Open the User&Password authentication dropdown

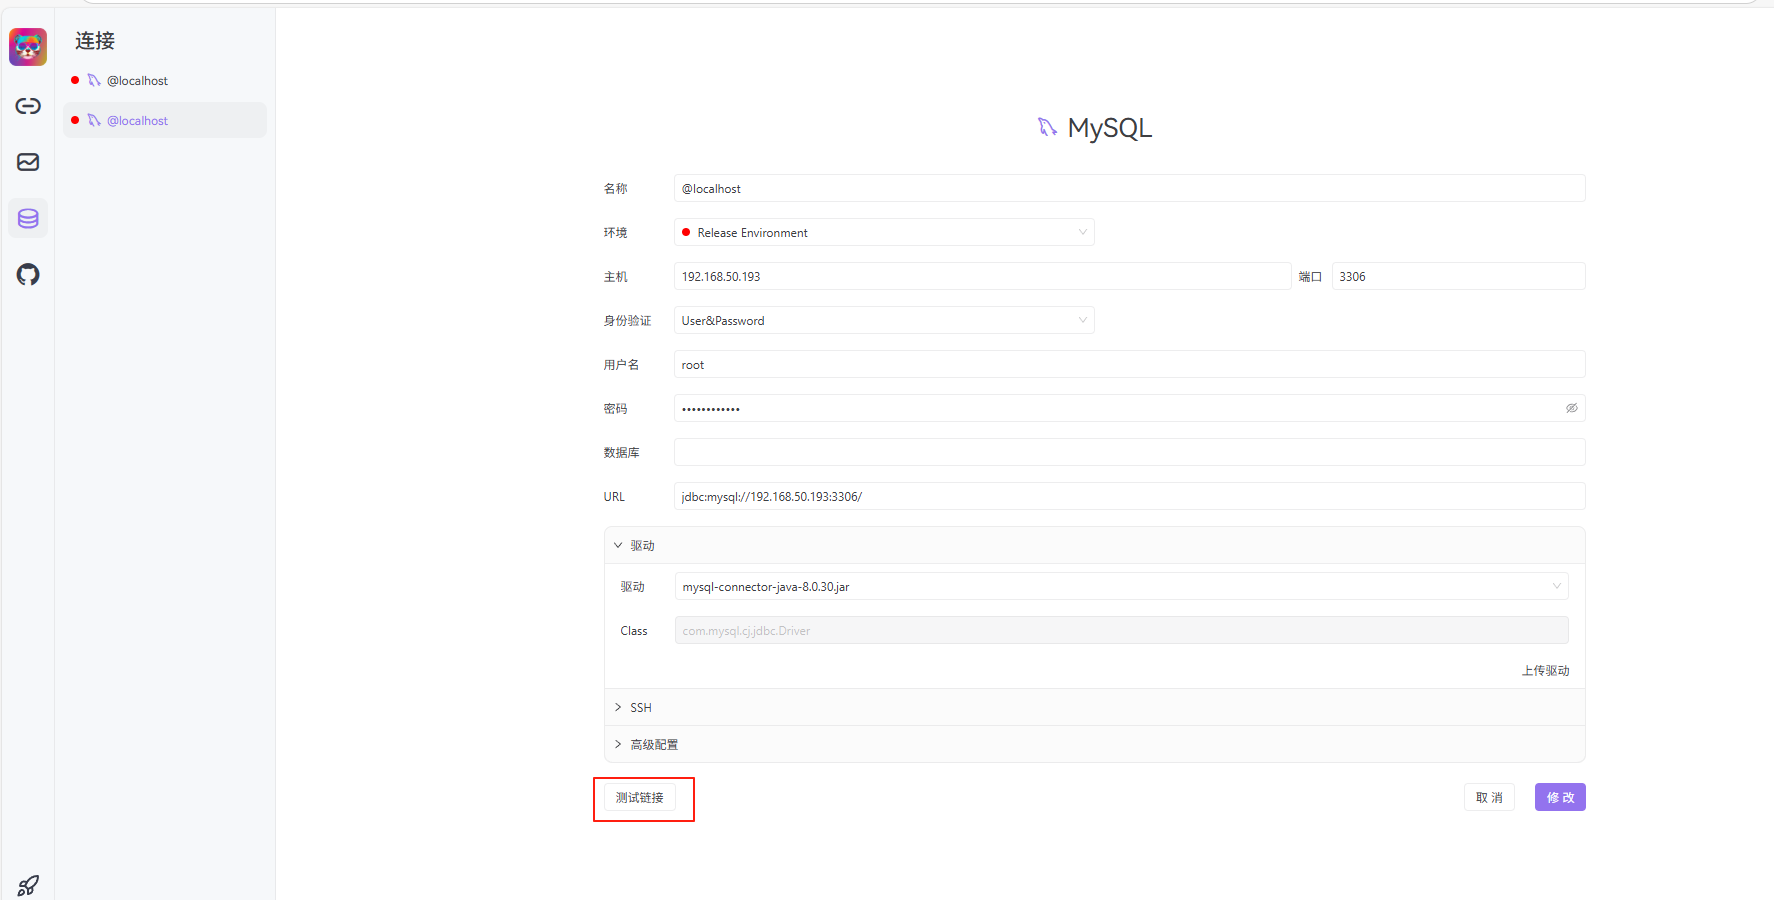1082,320
